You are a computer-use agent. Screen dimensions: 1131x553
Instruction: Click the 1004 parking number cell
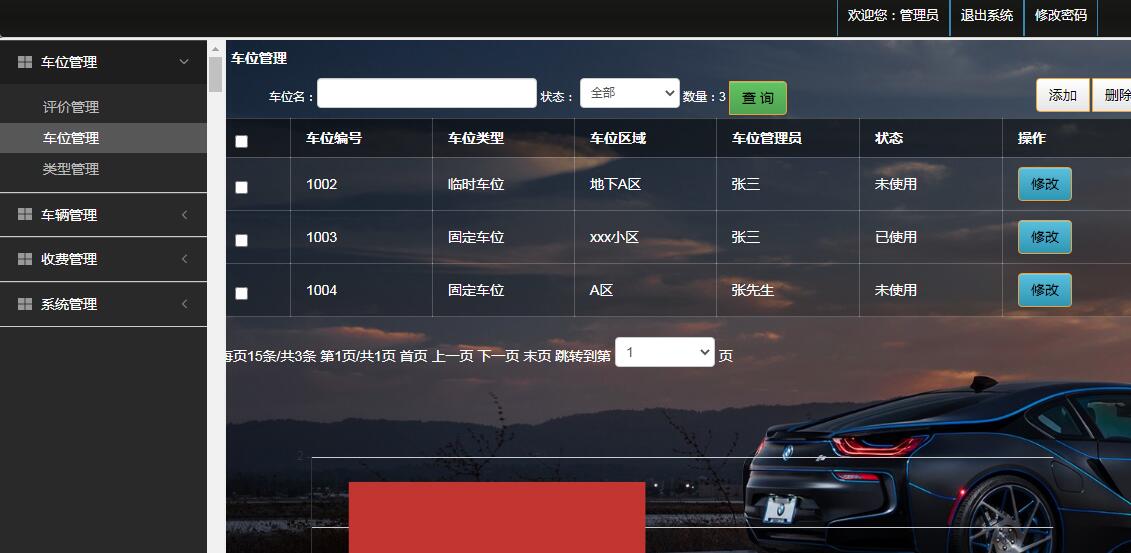[322, 290]
